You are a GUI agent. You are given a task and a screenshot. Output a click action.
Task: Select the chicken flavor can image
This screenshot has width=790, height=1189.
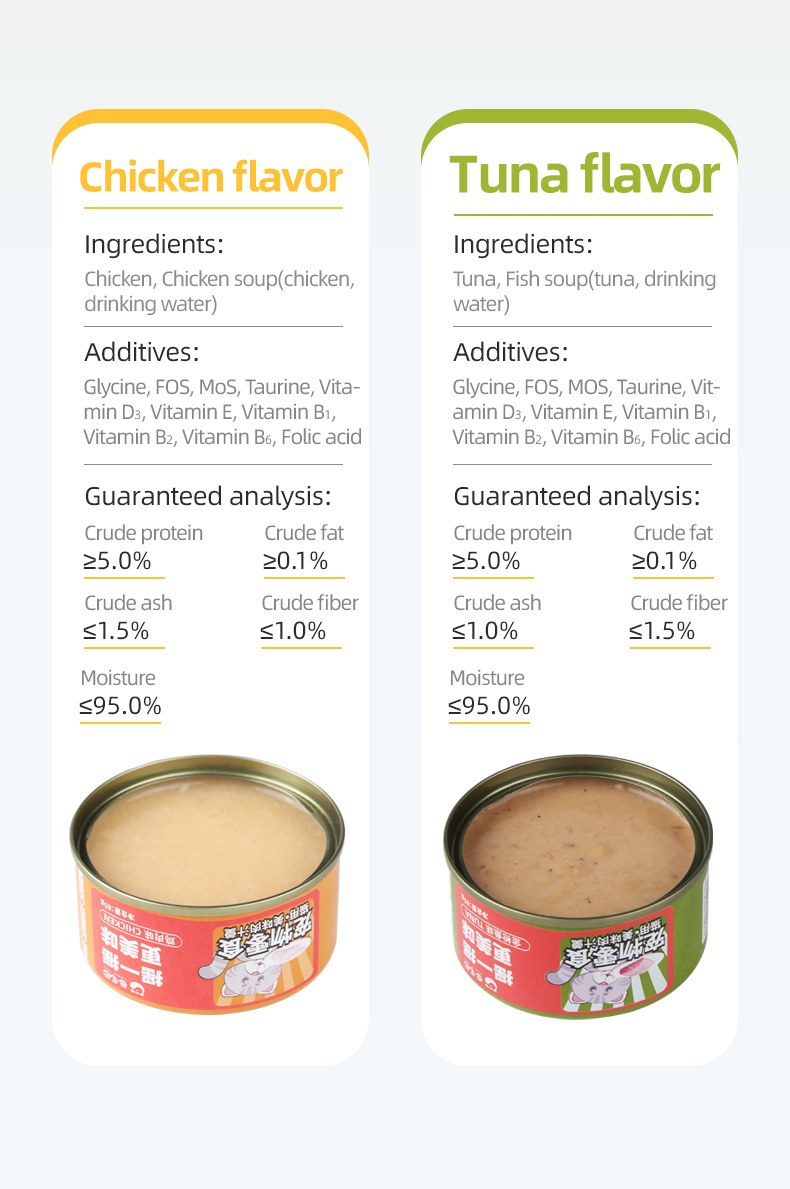[207, 884]
